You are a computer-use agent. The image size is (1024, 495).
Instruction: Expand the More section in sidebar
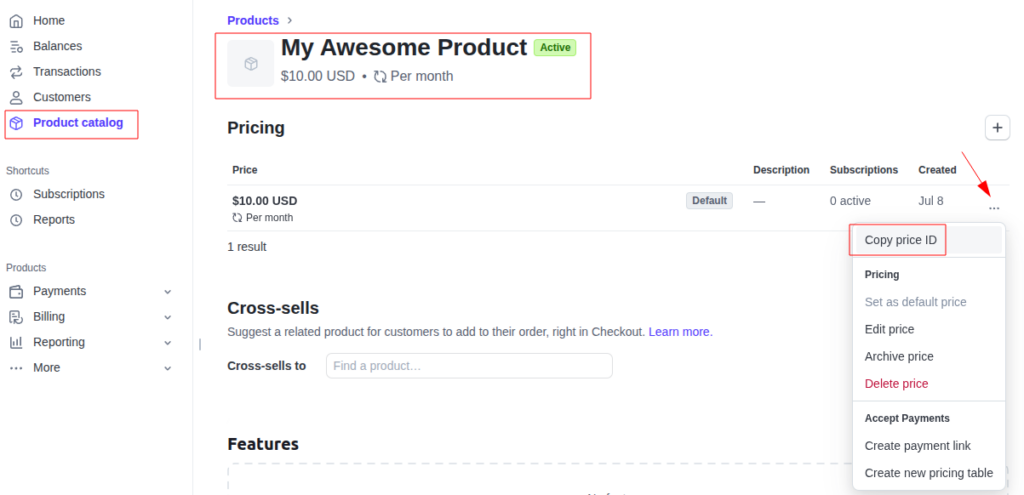pyautogui.click(x=168, y=368)
